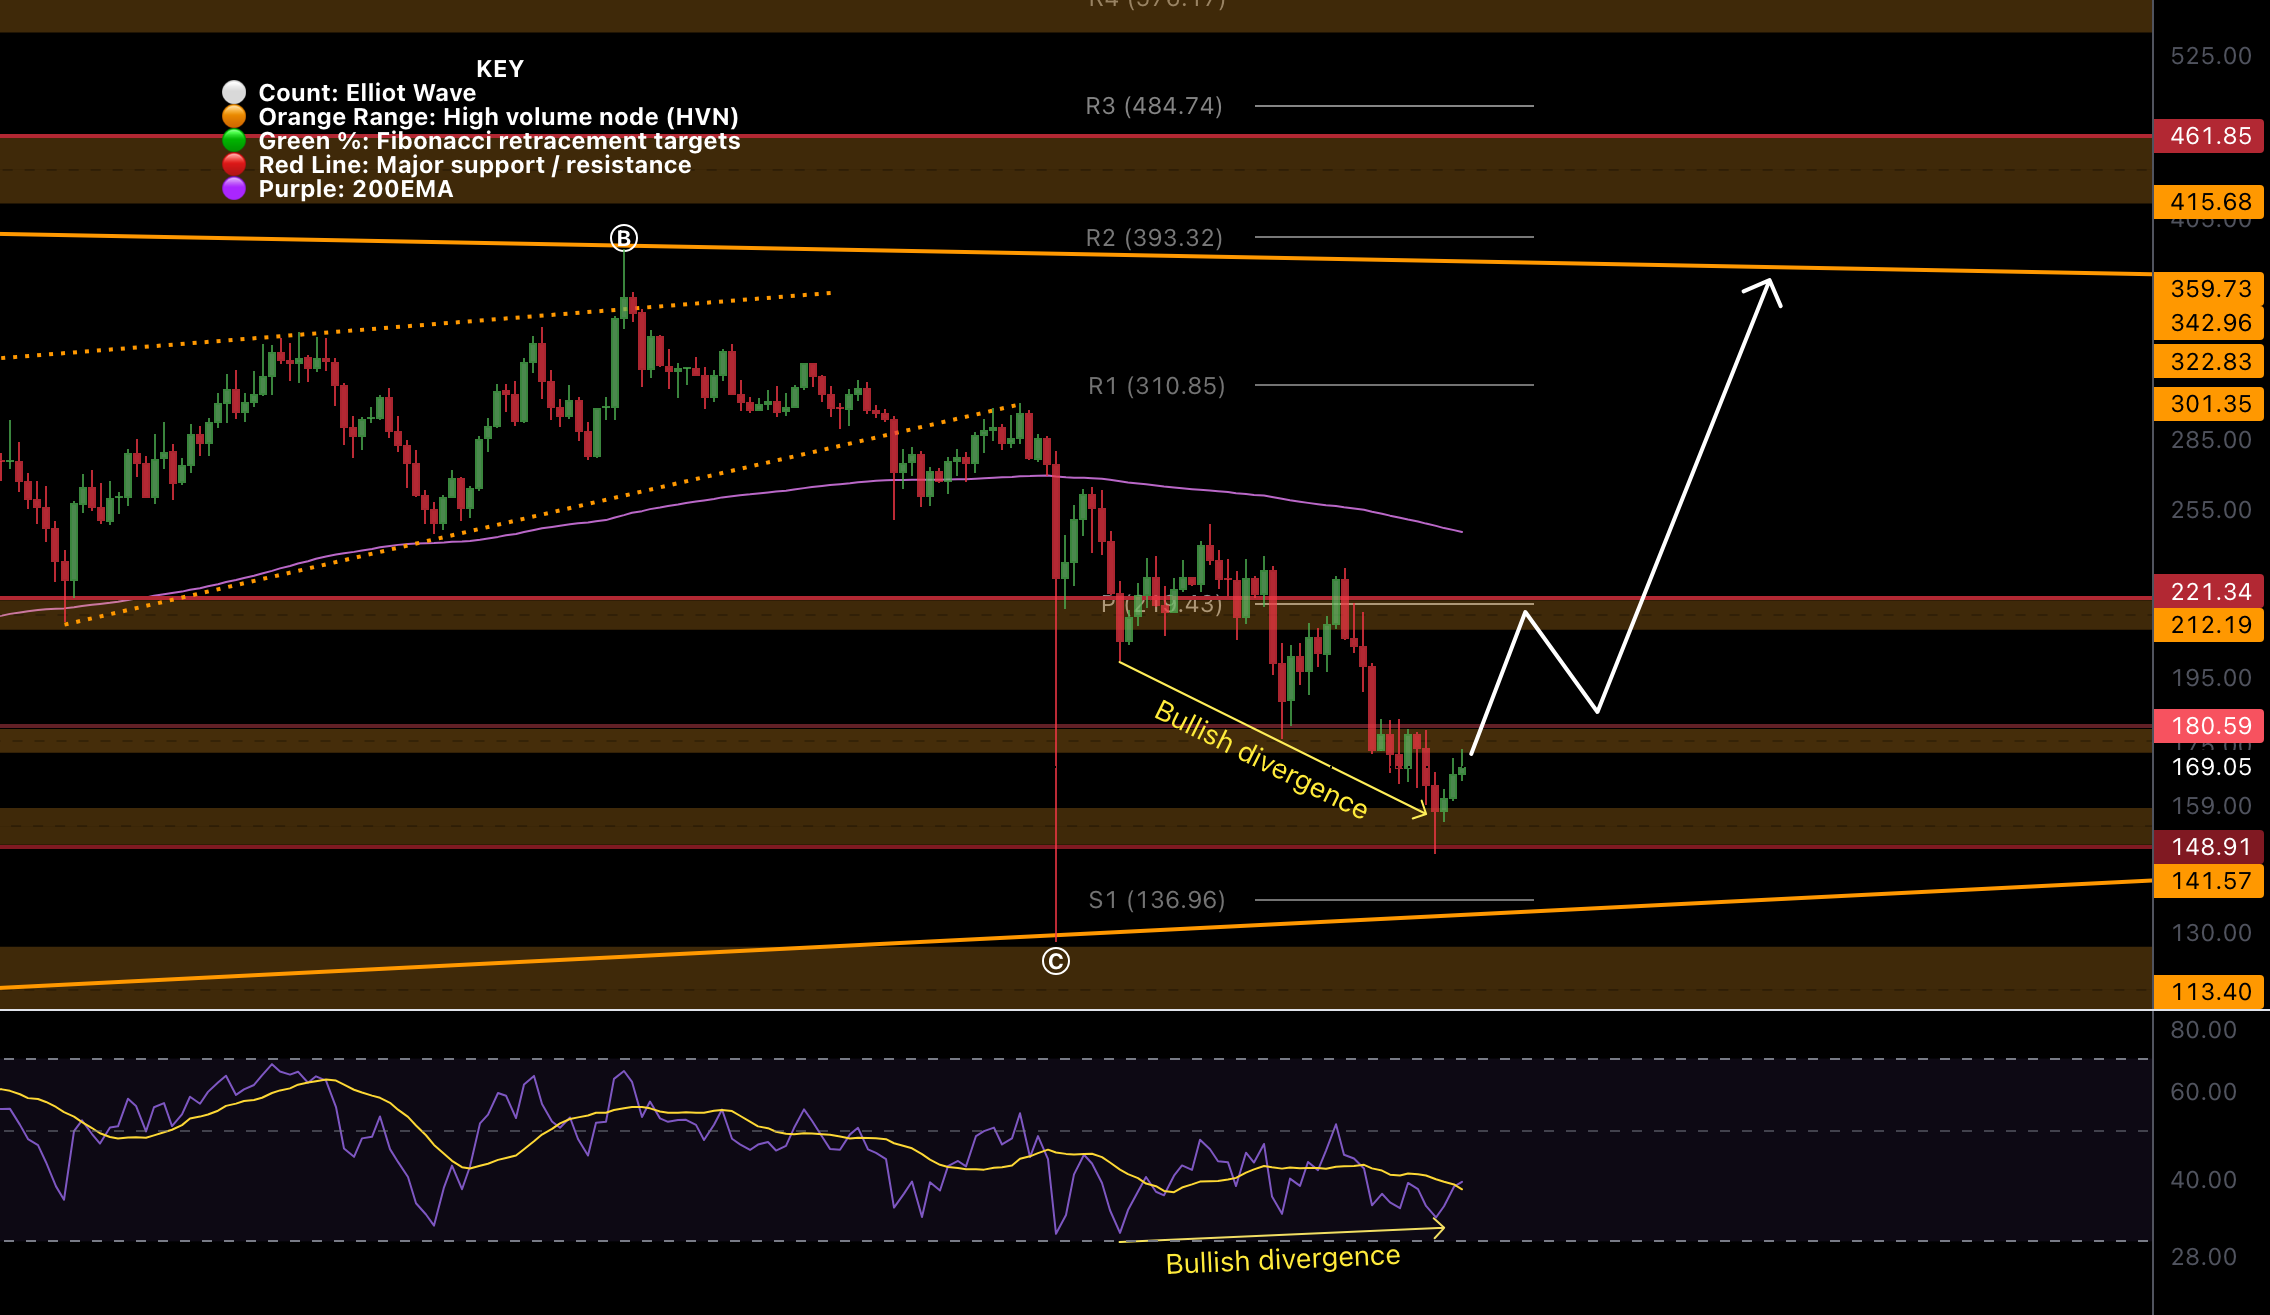Click the red circle beside Major support / resistance
Image resolution: width=2270 pixels, height=1315 pixels.
pos(234,164)
